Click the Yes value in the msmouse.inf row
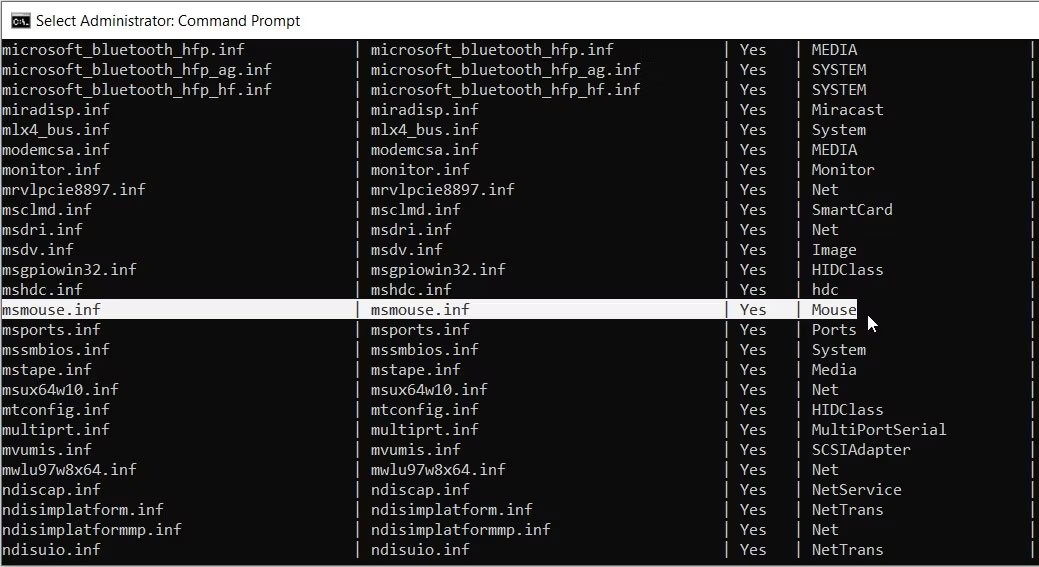 coord(753,310)
